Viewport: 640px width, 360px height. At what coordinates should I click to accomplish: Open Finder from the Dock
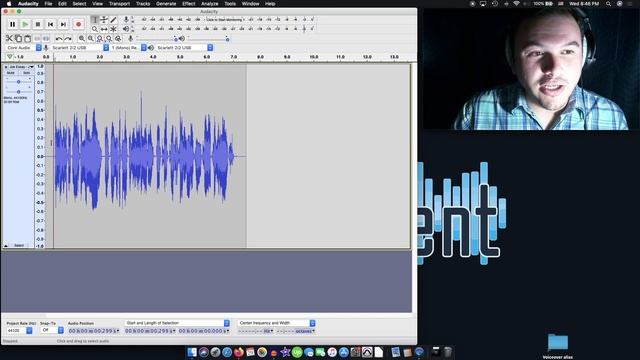pos(192,352)
